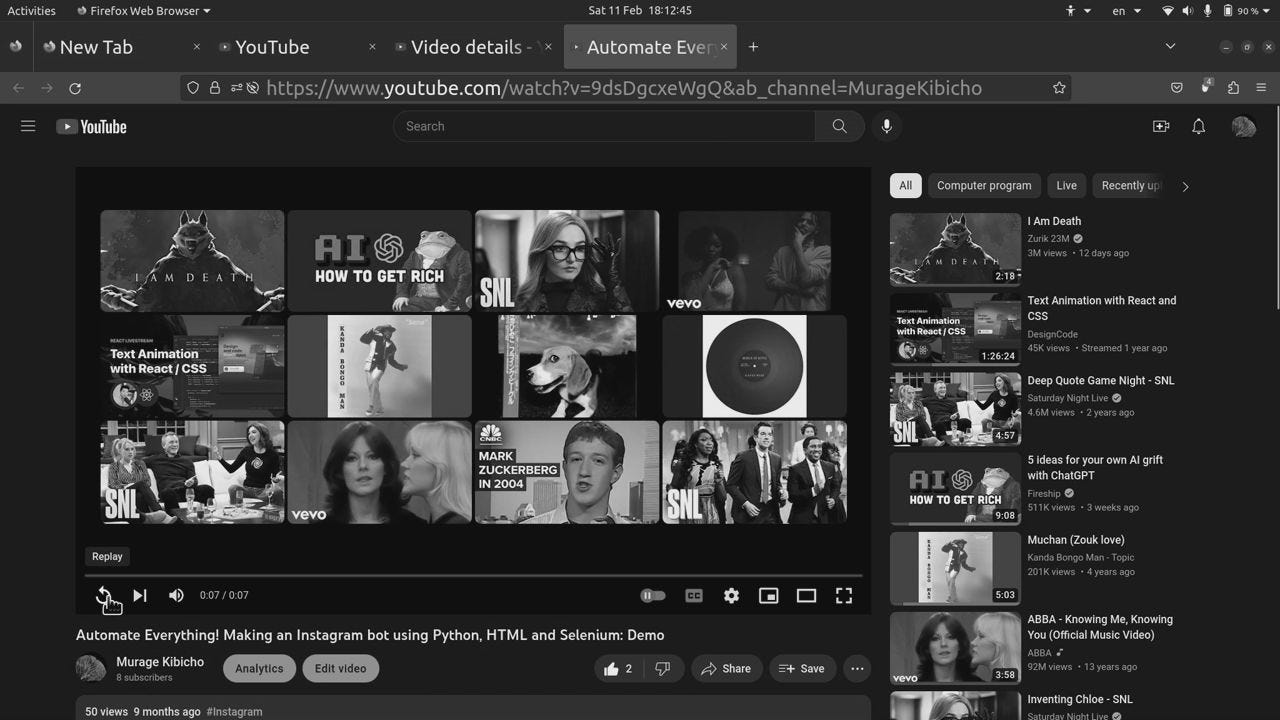
Task: Mute the video with the volume icon
Action: 176,595
